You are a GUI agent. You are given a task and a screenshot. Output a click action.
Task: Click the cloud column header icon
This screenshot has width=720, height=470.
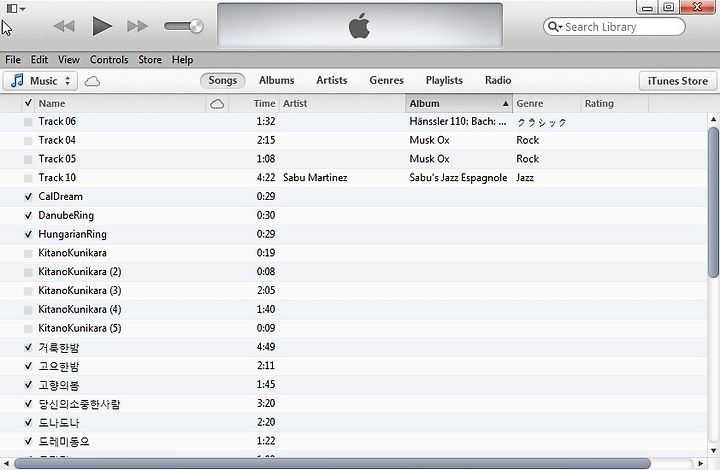point(217,104)
